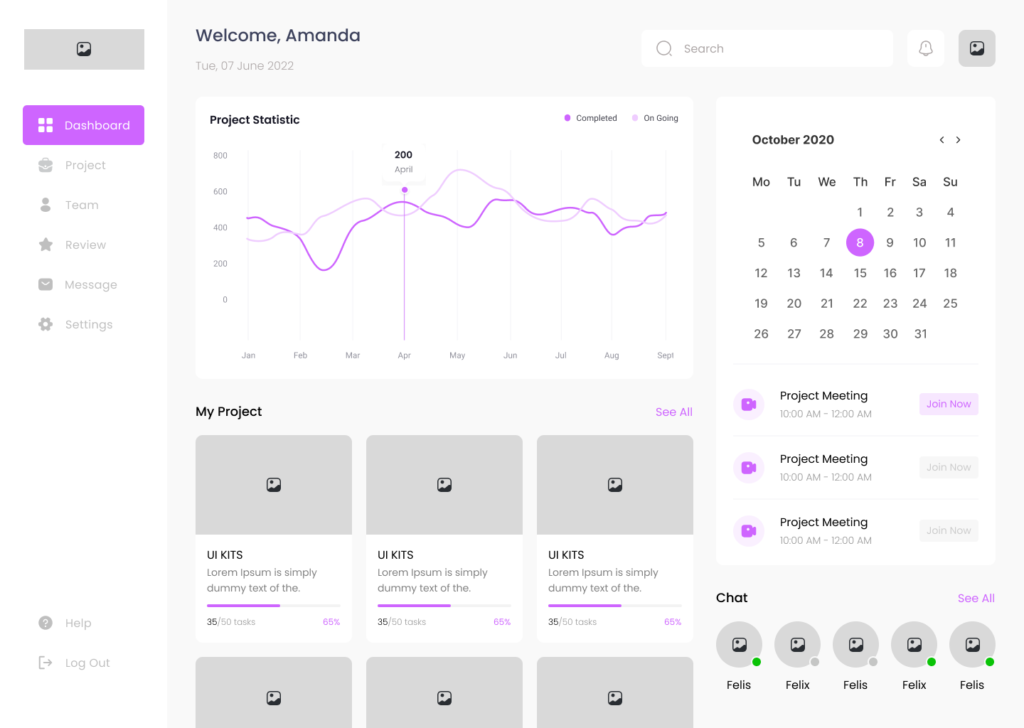Click the Help question mark icon

point(45,623)
